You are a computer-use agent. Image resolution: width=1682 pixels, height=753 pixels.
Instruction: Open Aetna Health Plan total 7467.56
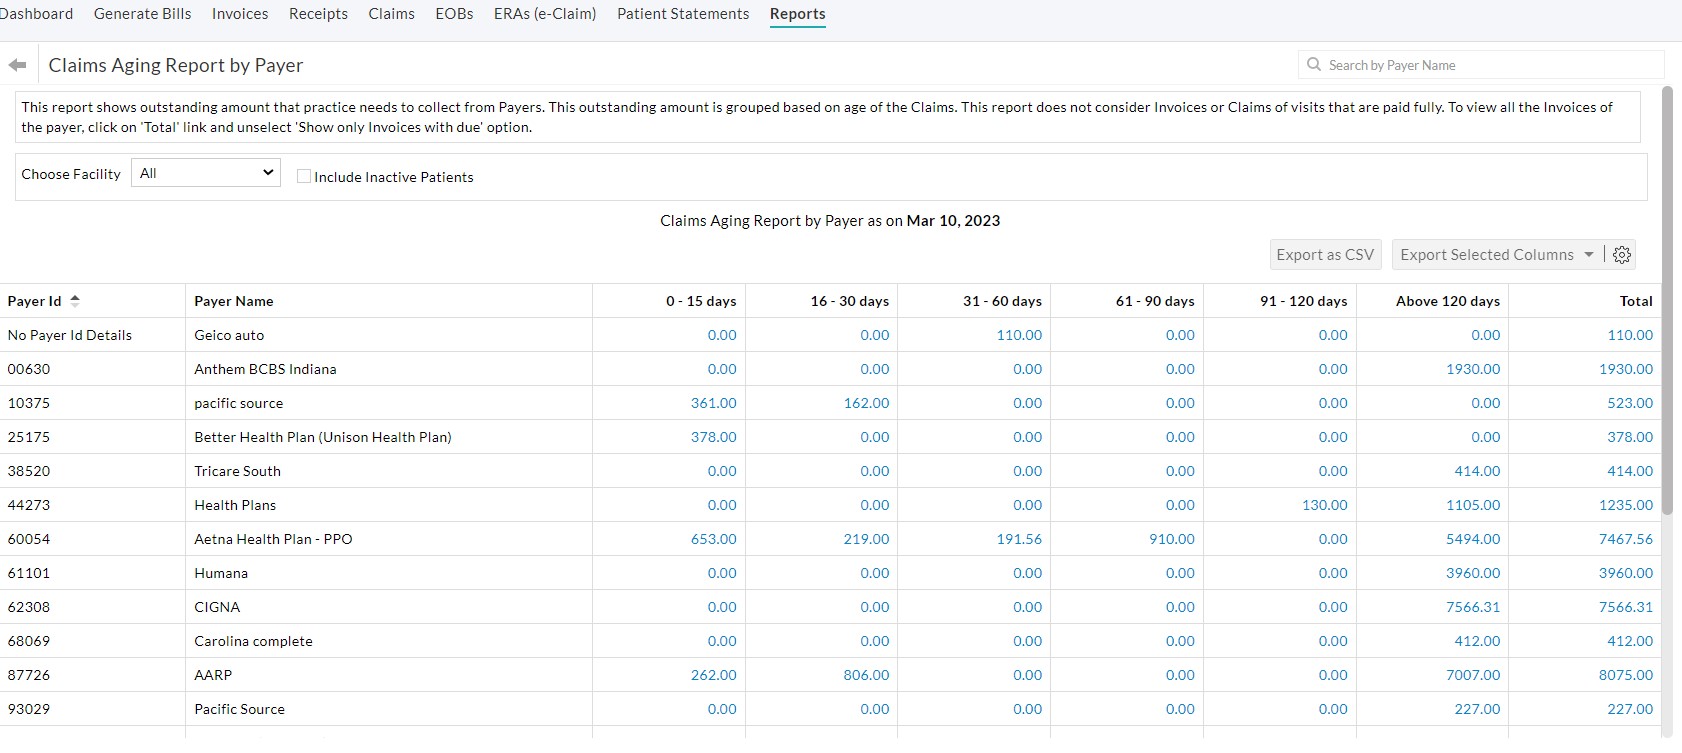1625,539
